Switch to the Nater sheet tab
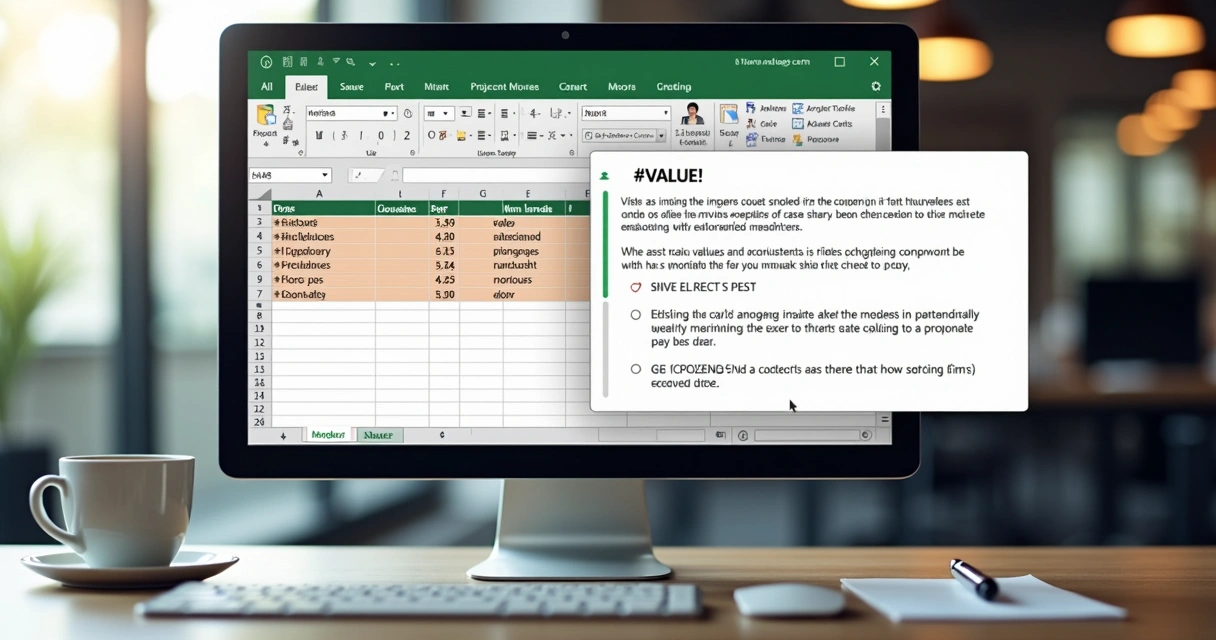The image size is (1216, 640). point(378,435)
